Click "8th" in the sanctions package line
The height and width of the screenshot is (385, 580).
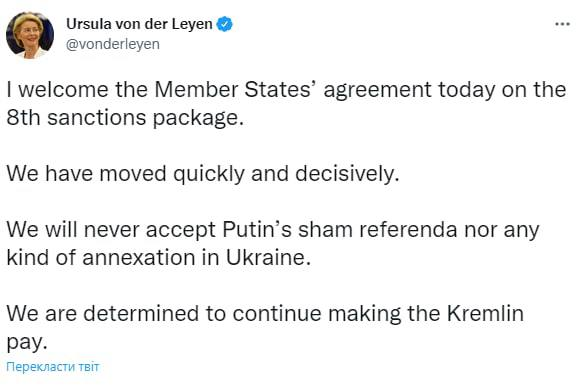[23, 118]
